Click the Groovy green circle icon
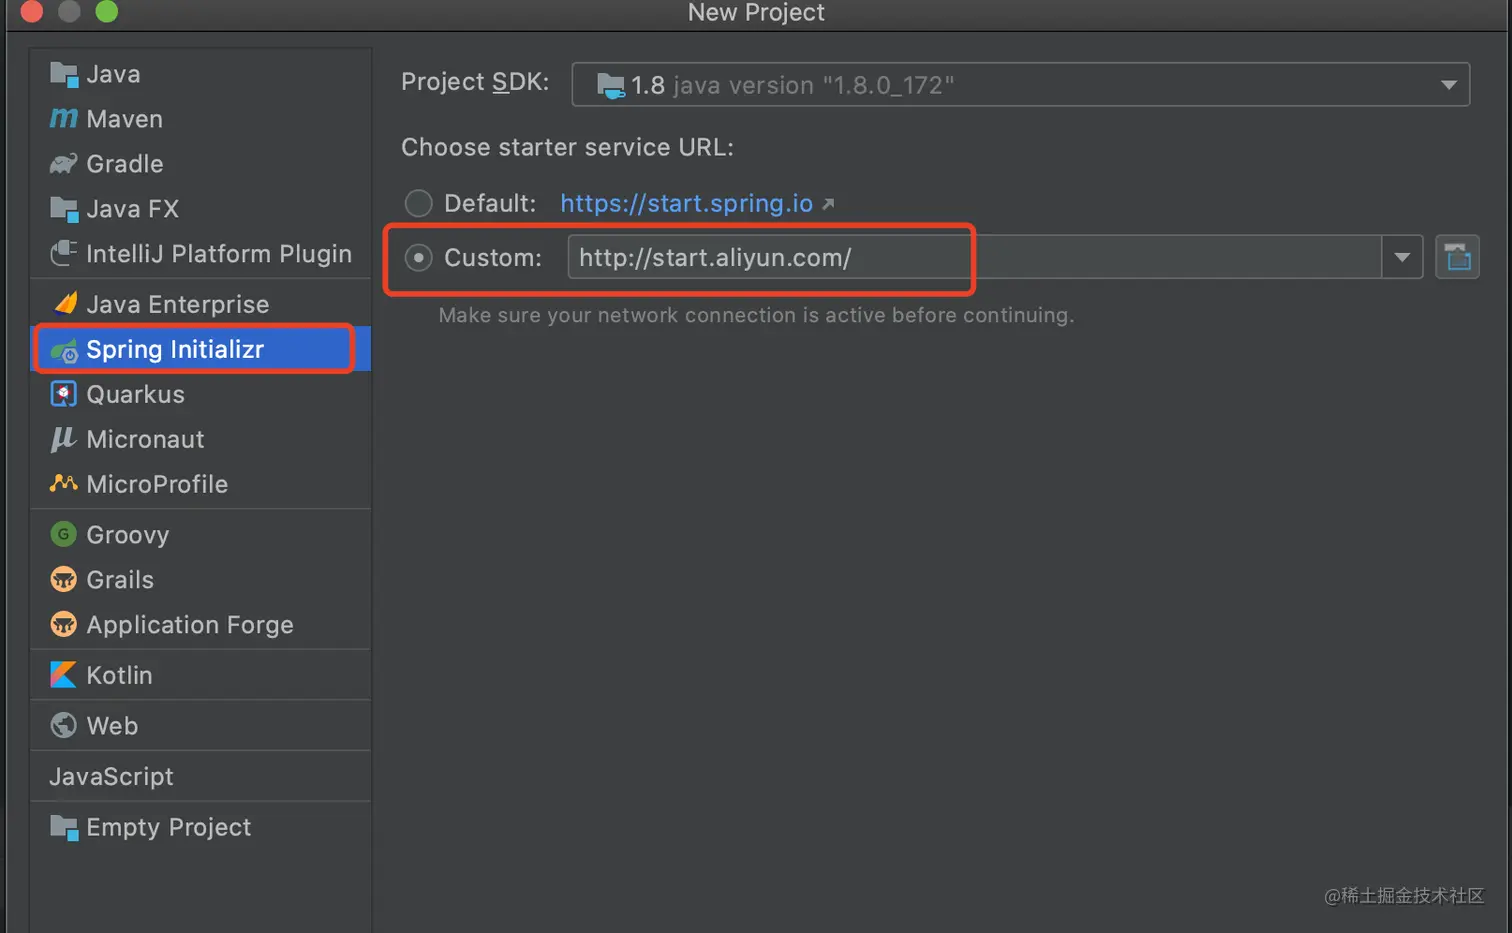1512x933 pixels. (63, 535)
